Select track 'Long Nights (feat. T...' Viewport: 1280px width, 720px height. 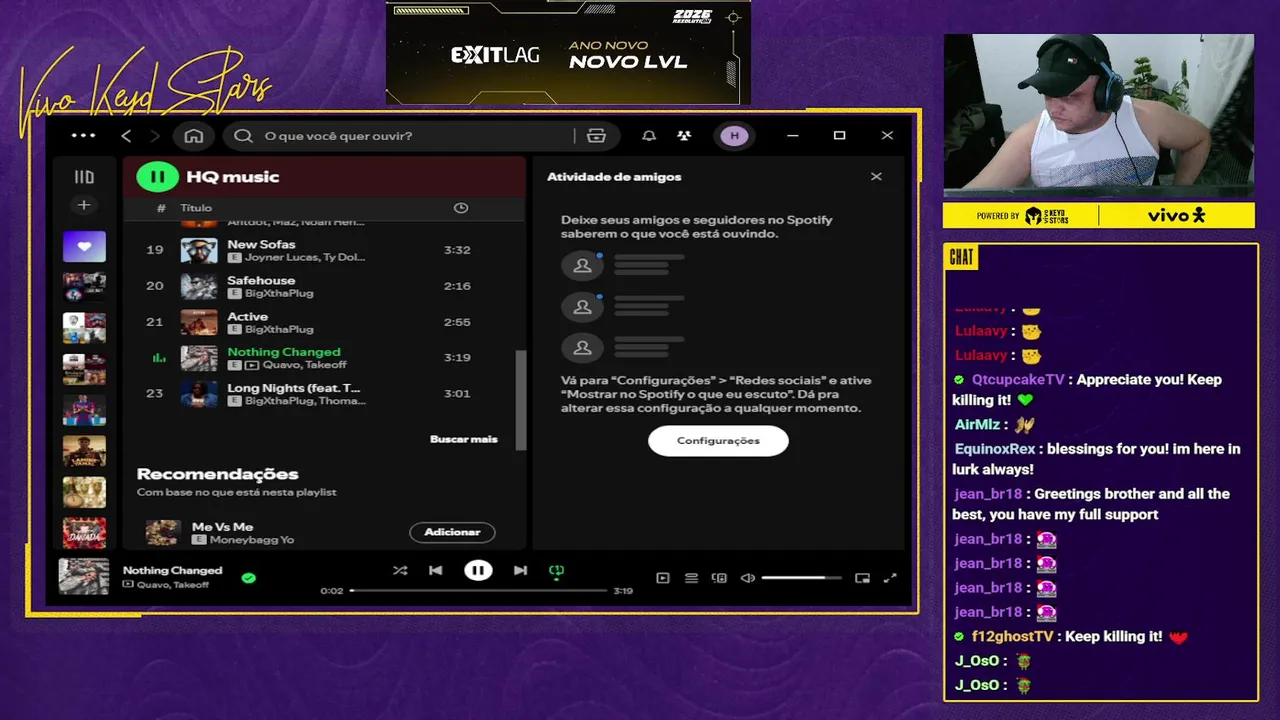294,388
